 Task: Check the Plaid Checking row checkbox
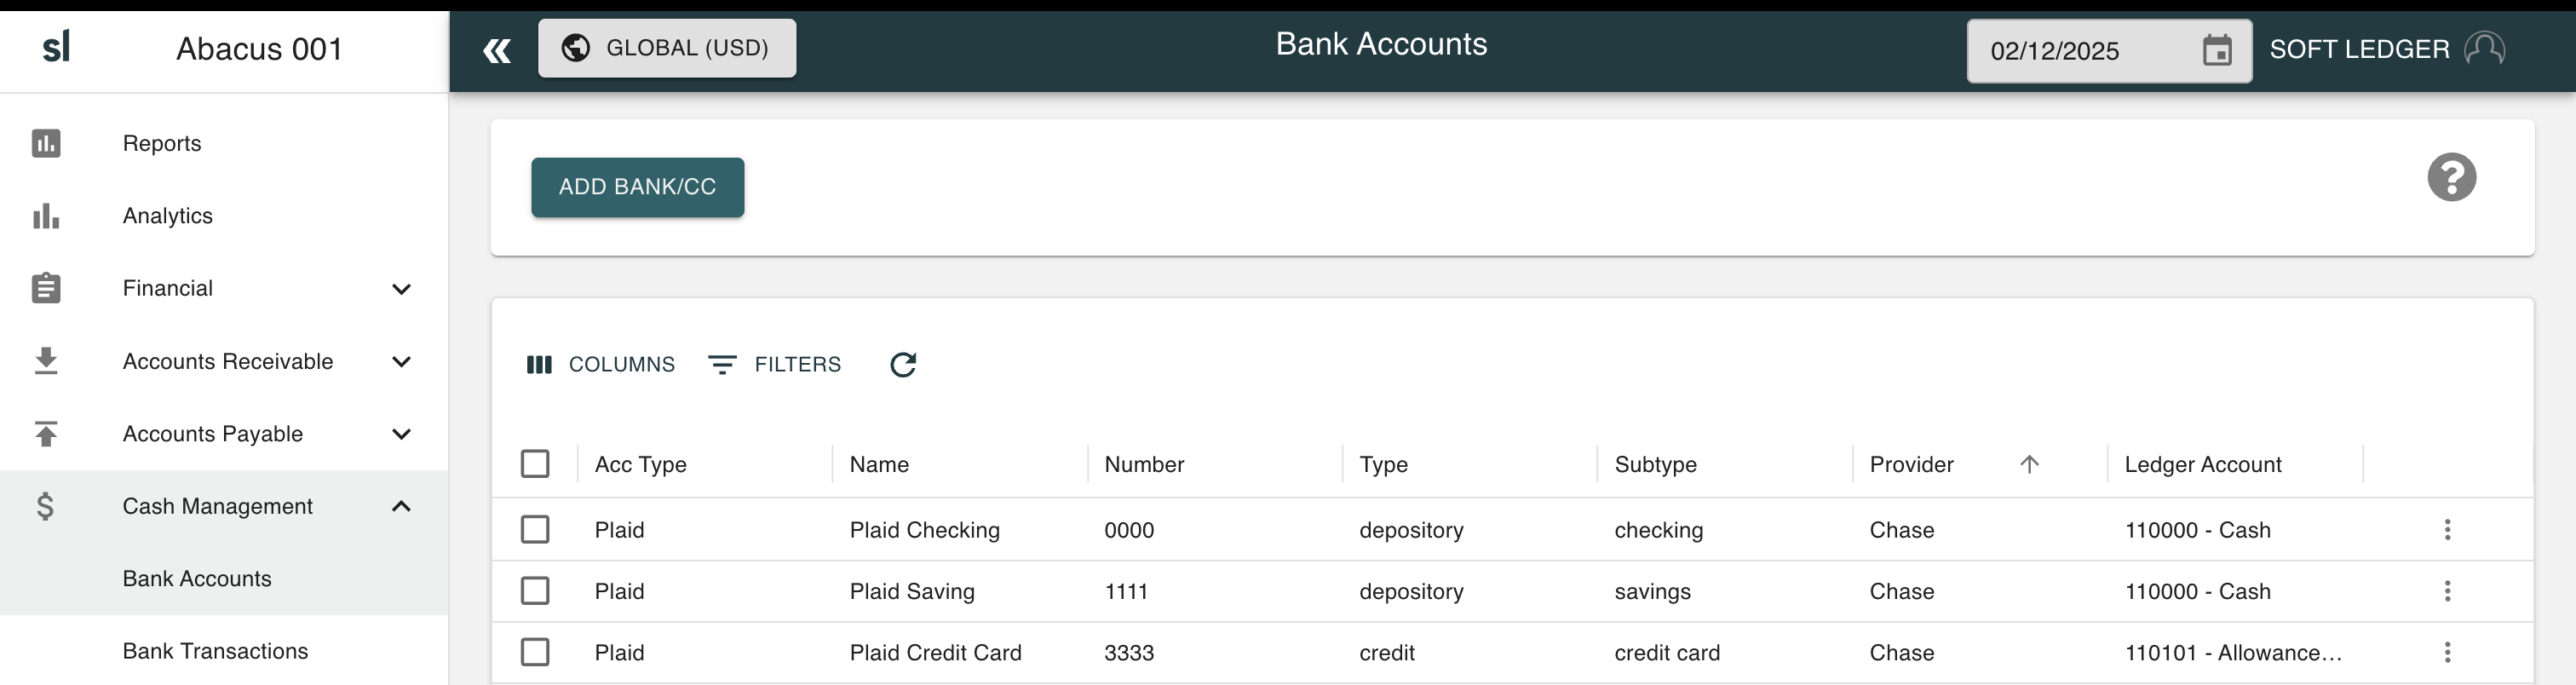(x=535, y=529)
